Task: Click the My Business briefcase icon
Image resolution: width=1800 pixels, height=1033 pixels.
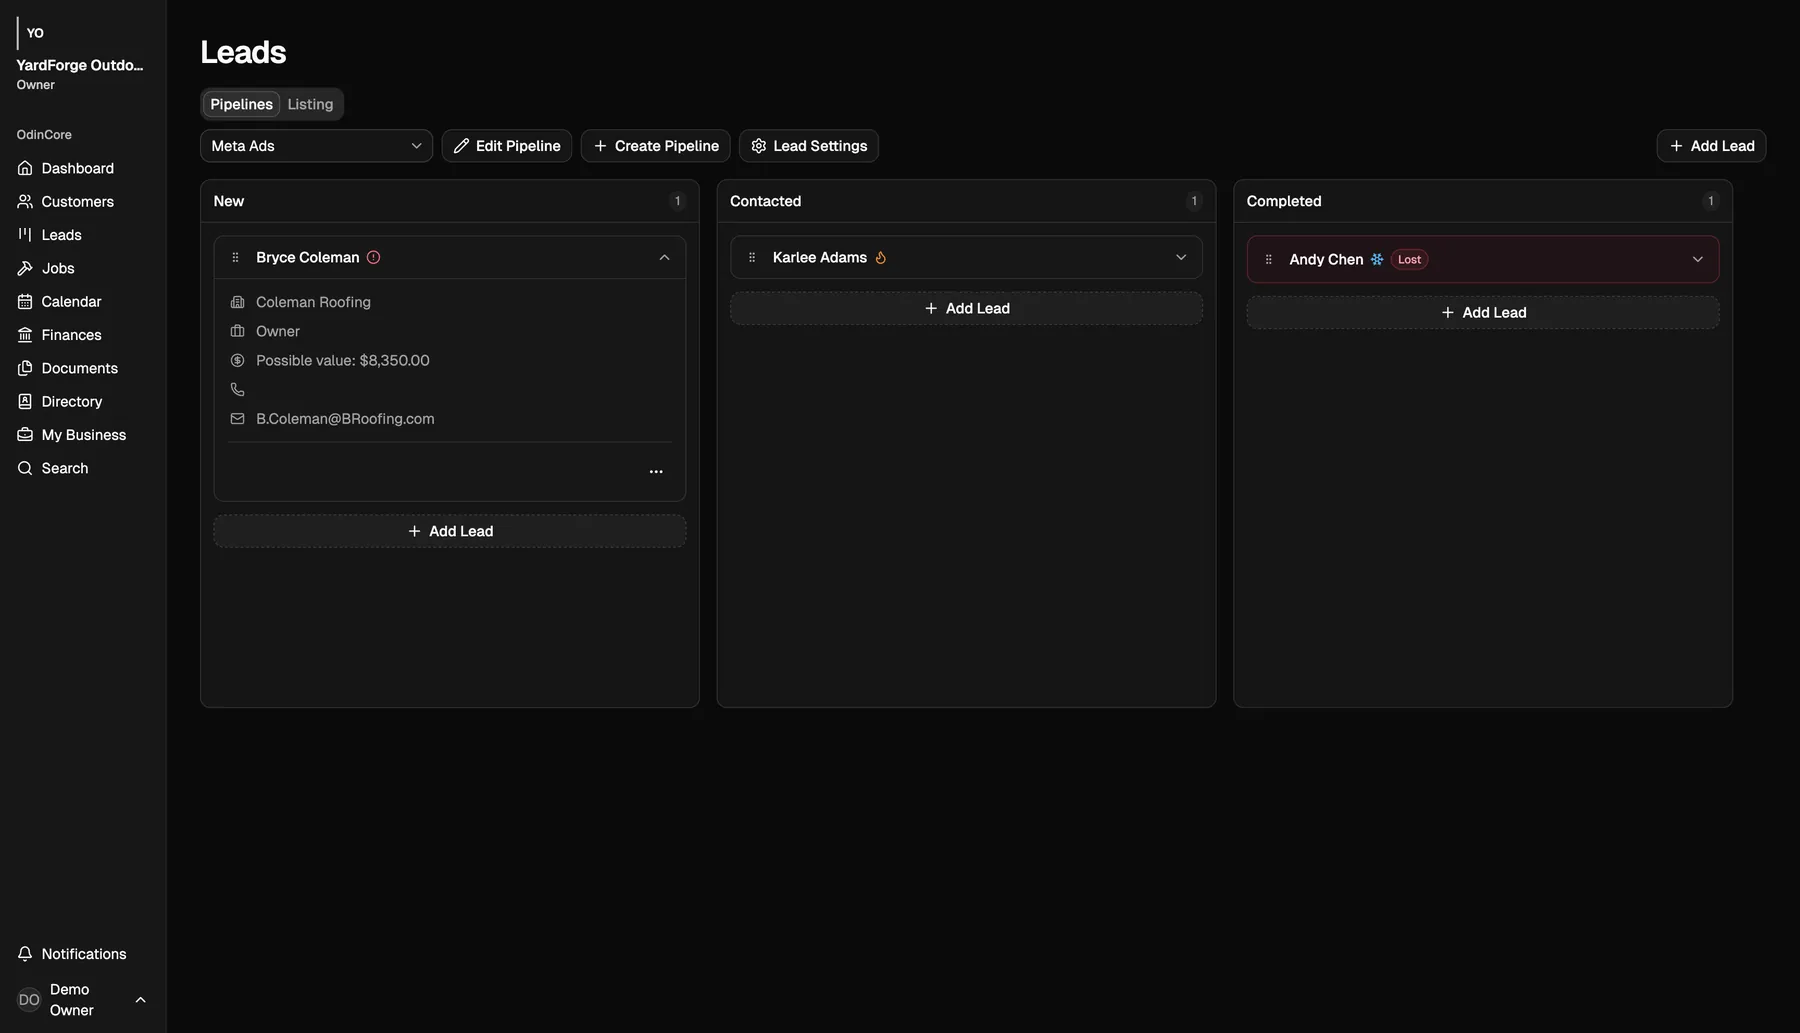Action: pyautogui.click(x=25, y=434)
